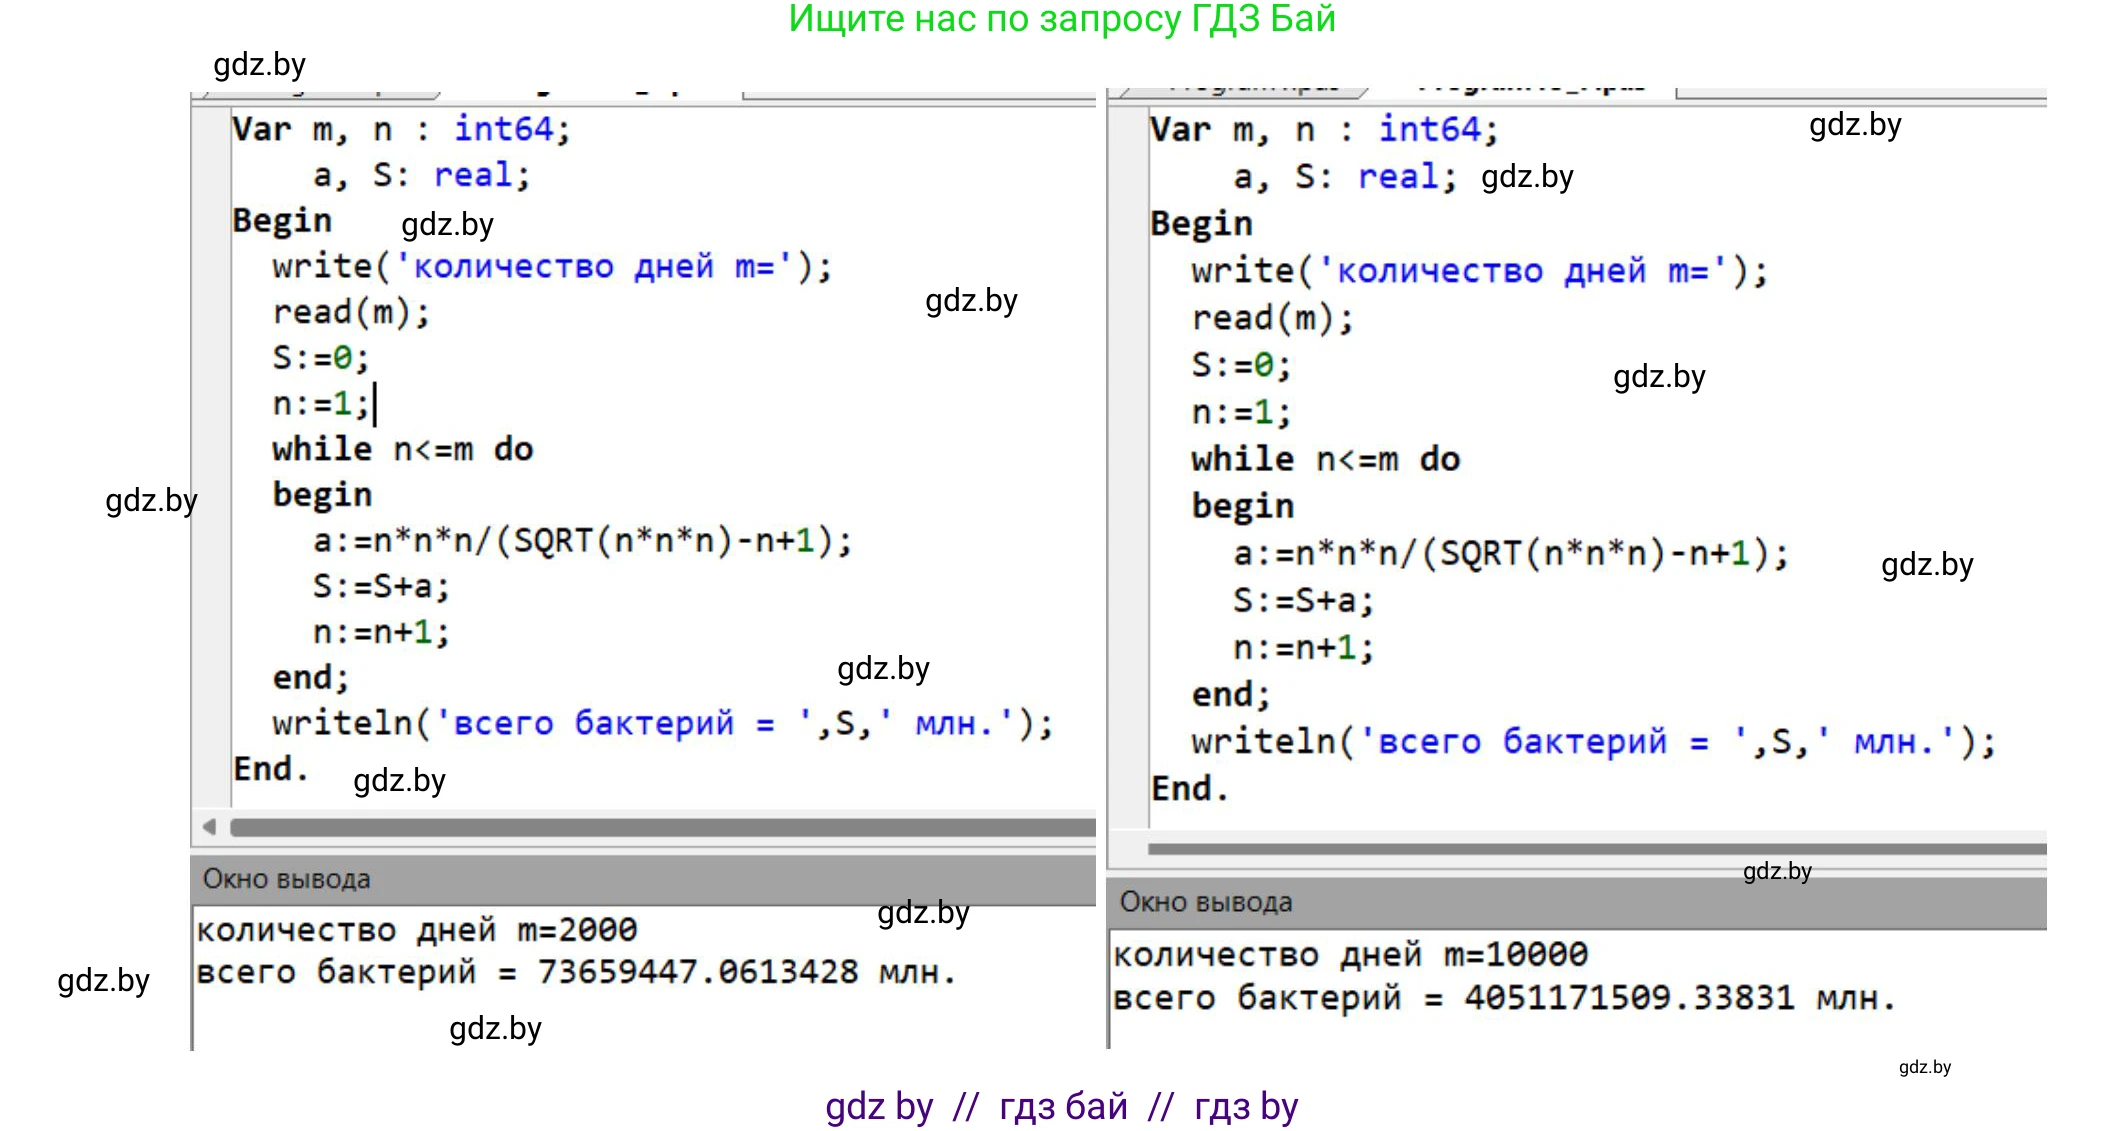
Task: Click the left editor's gutter beside 'Begin'
Action: point(211,221)
